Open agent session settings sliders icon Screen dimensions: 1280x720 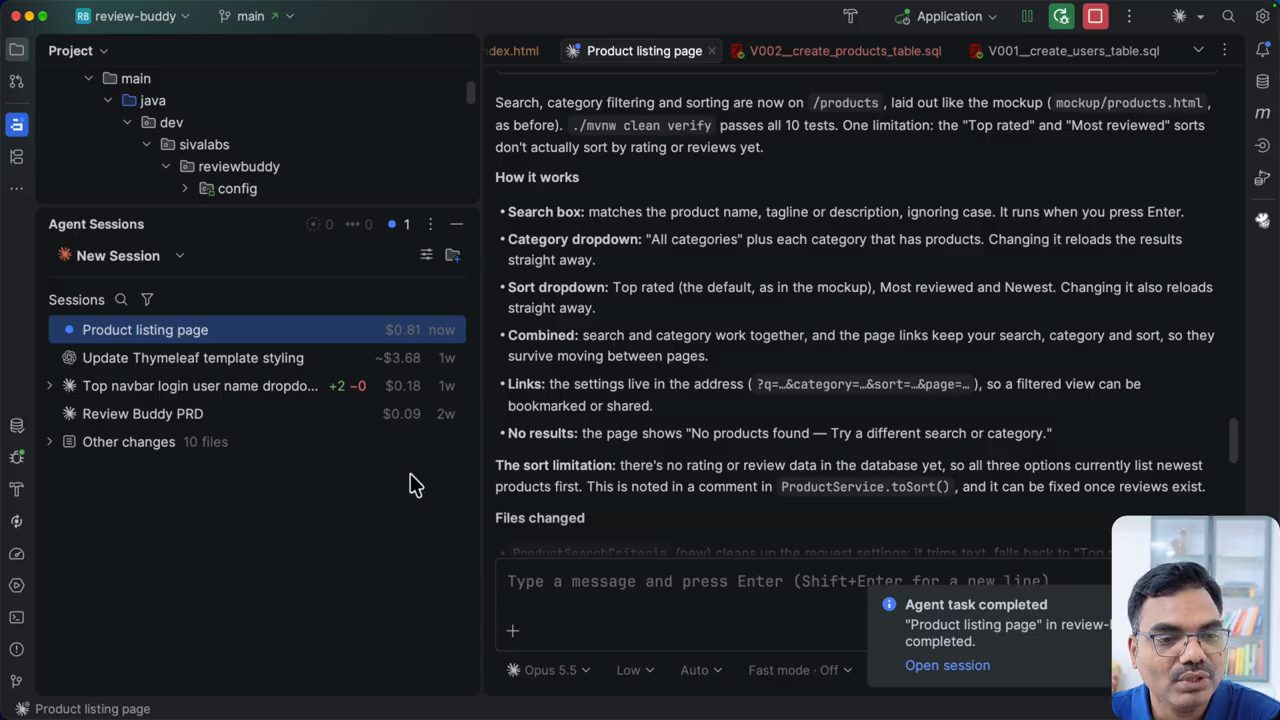pyautogui.click(x=426, y=255)
